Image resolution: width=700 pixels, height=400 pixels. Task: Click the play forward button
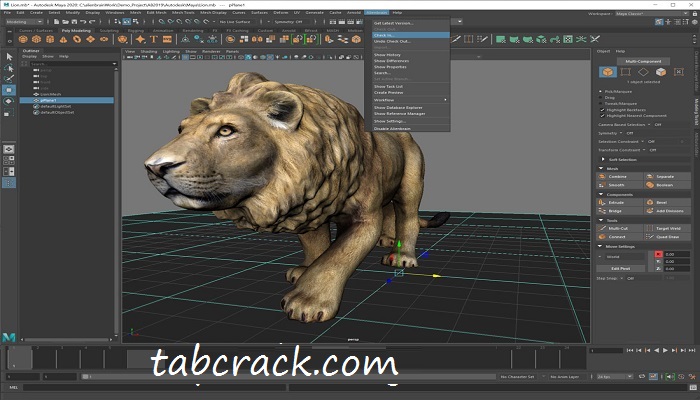click(665, 350)
